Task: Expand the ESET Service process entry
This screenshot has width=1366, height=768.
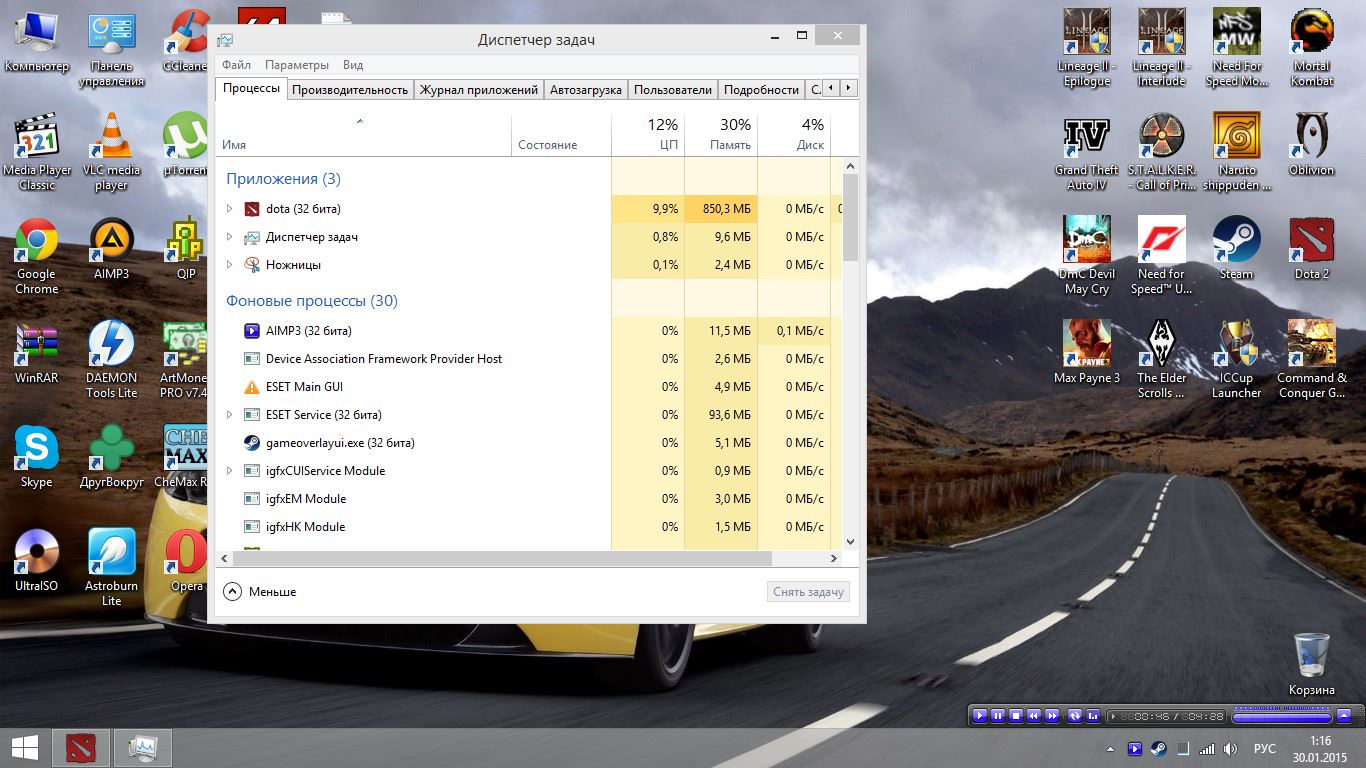Action: (229, 415)
